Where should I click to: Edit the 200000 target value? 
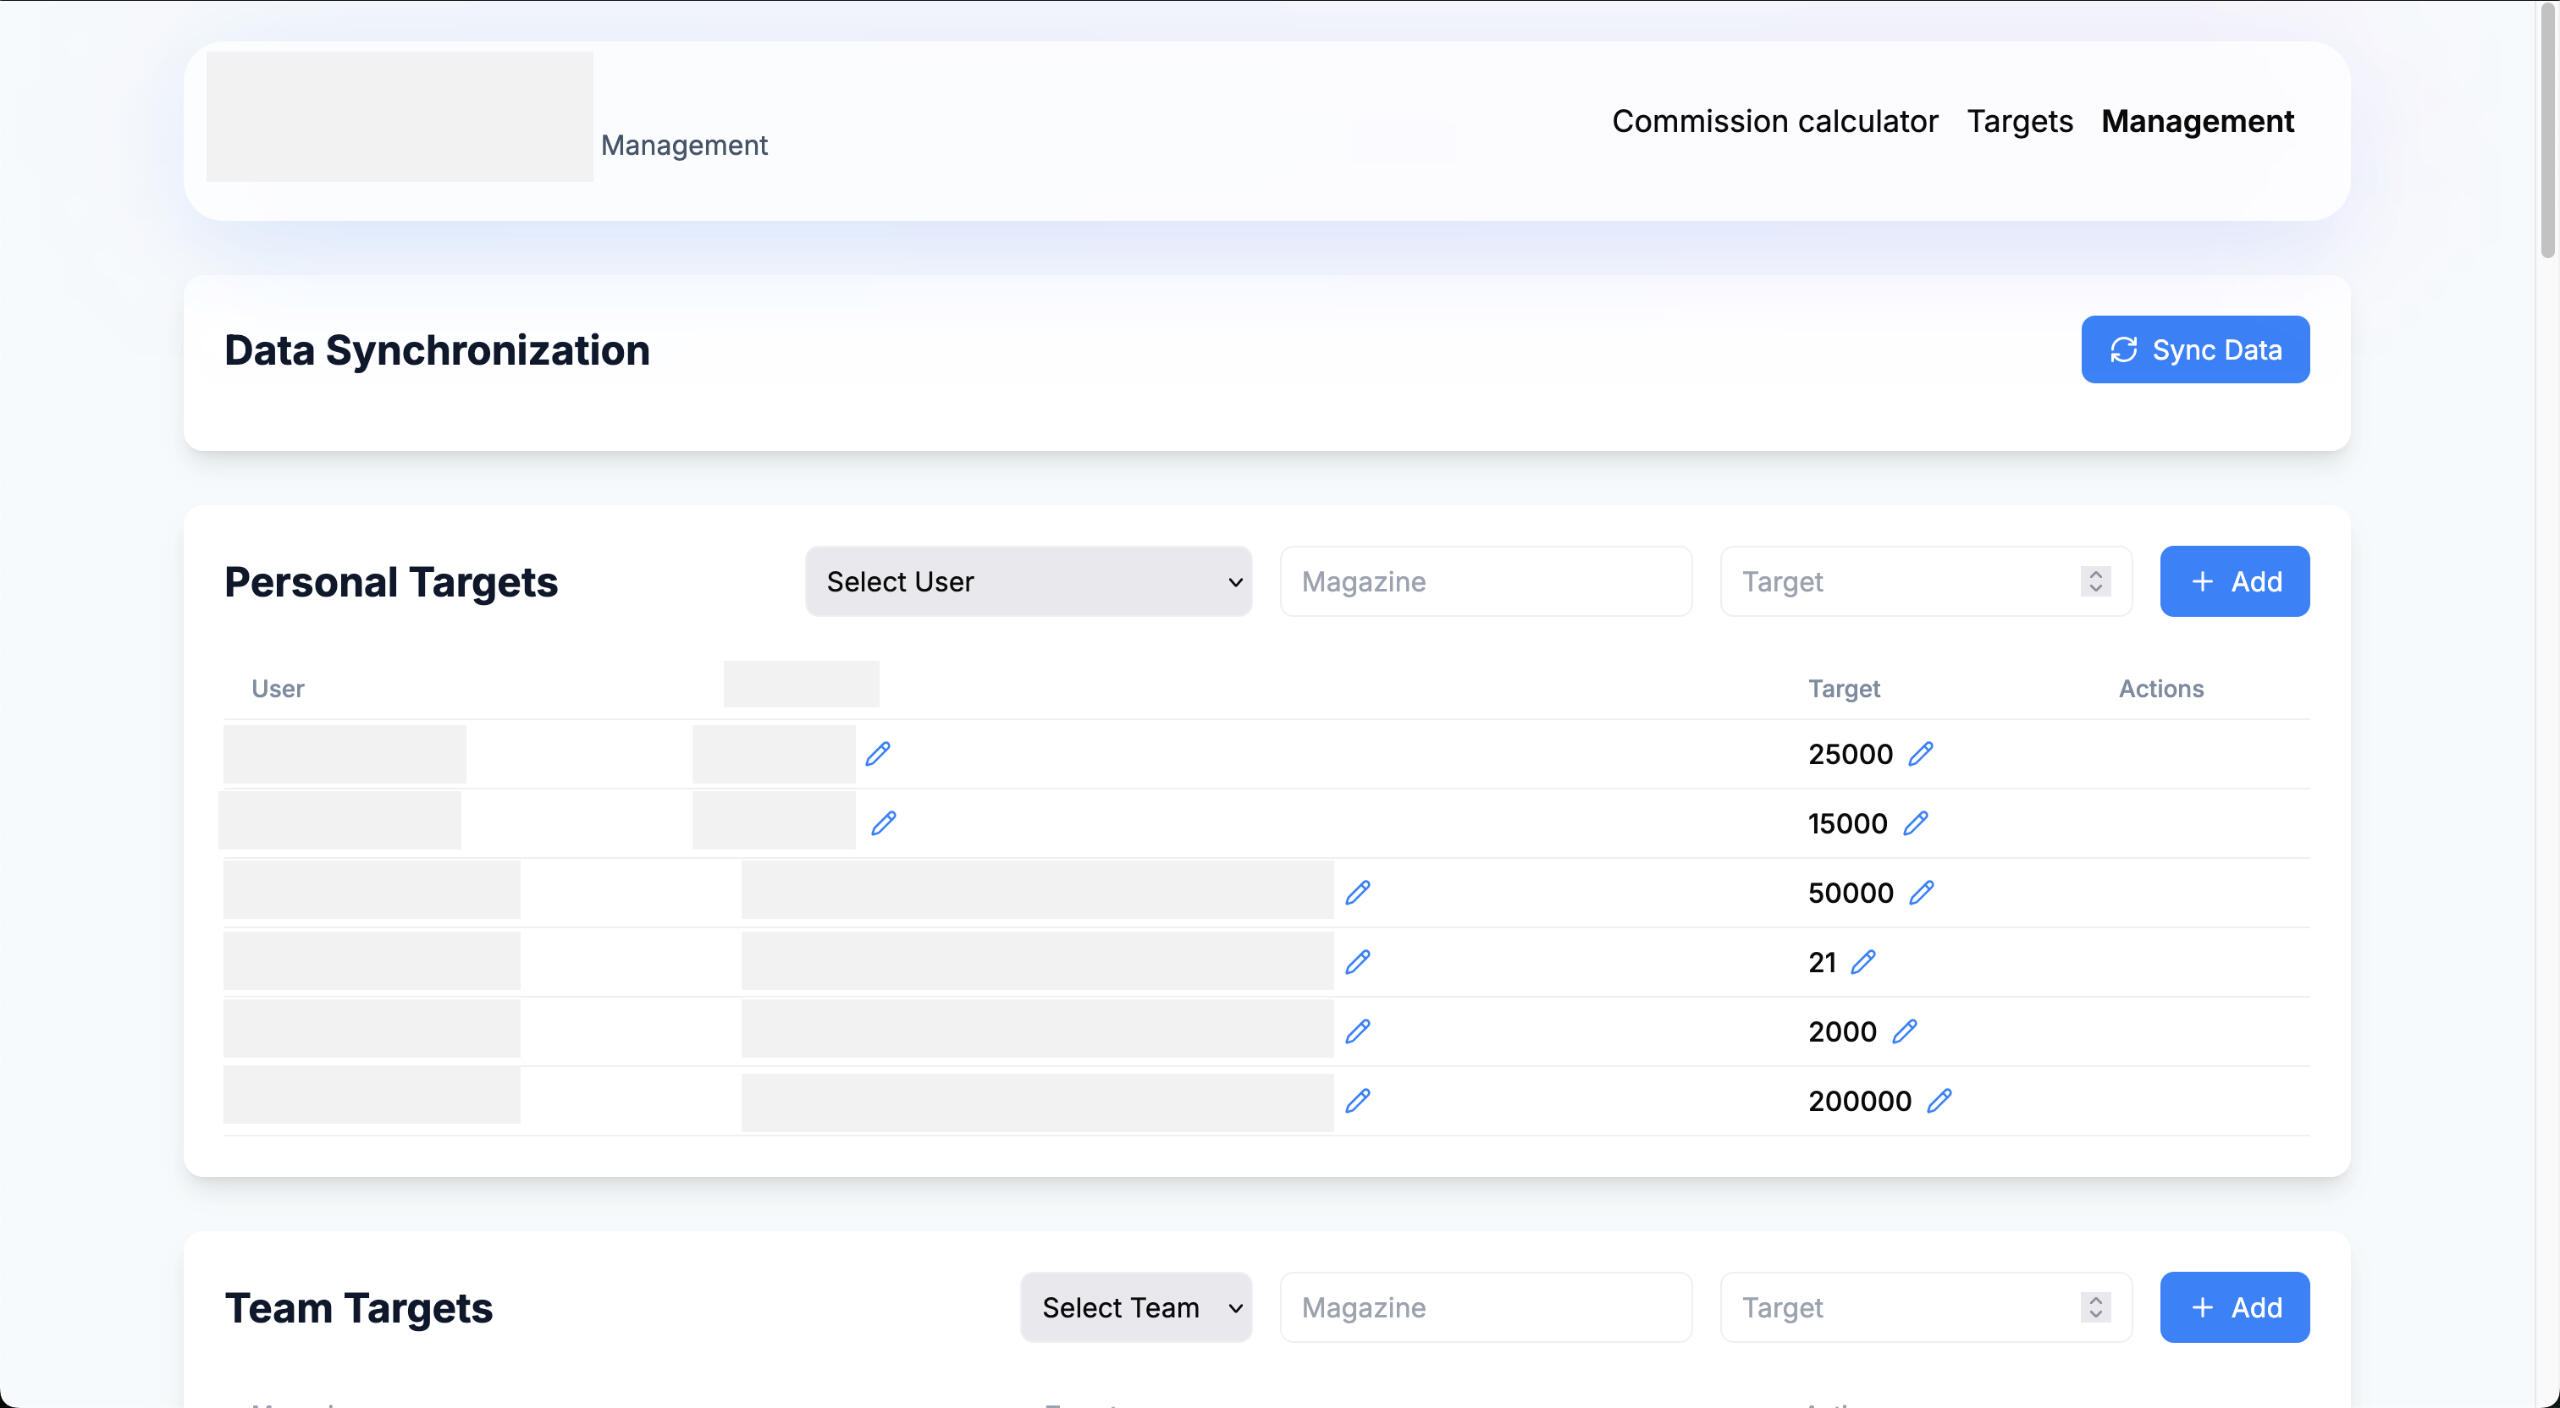1939,1101
